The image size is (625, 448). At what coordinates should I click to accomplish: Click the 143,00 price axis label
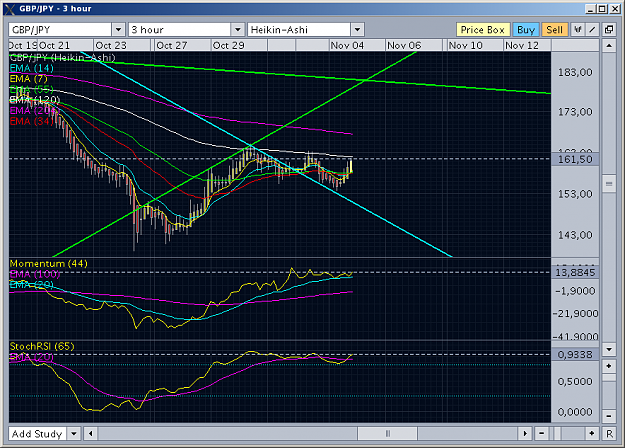click(575, 235)
